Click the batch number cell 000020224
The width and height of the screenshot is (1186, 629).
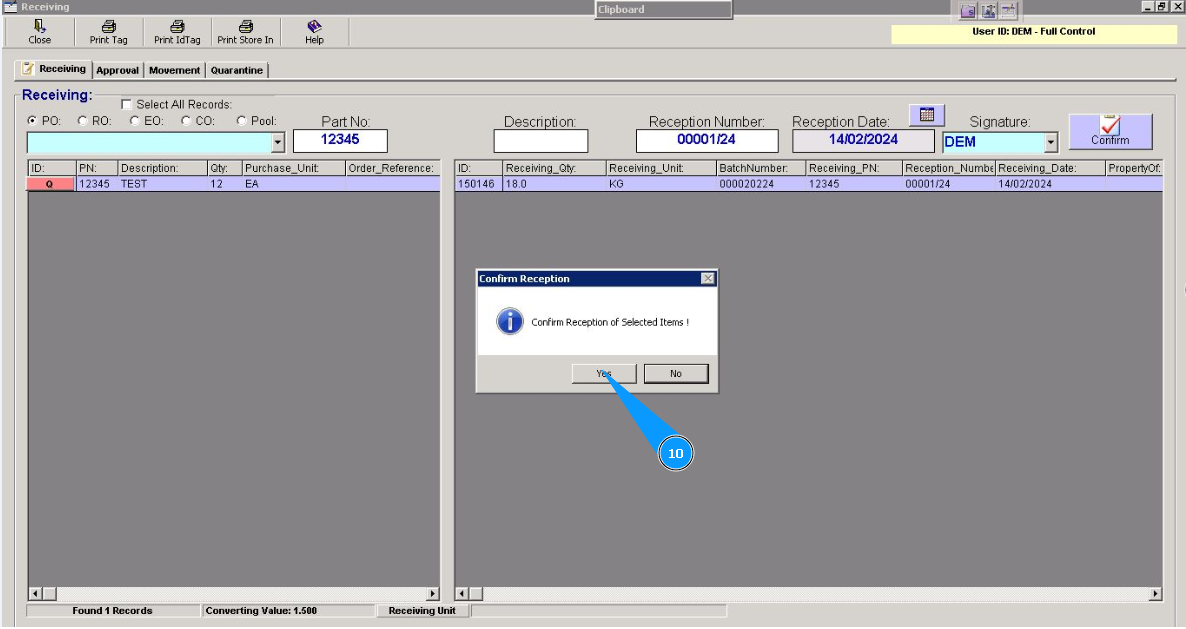(760, 184)
